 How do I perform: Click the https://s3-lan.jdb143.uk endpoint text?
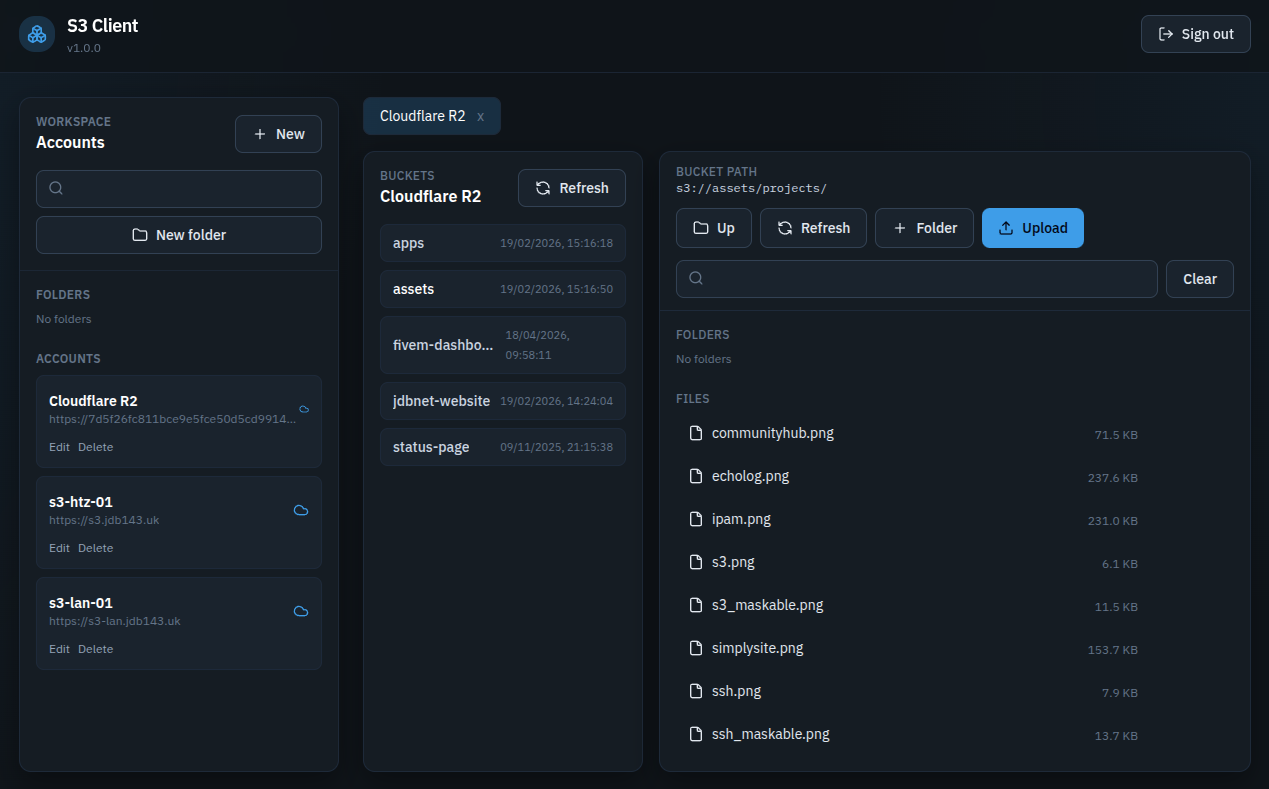[115, 621]
